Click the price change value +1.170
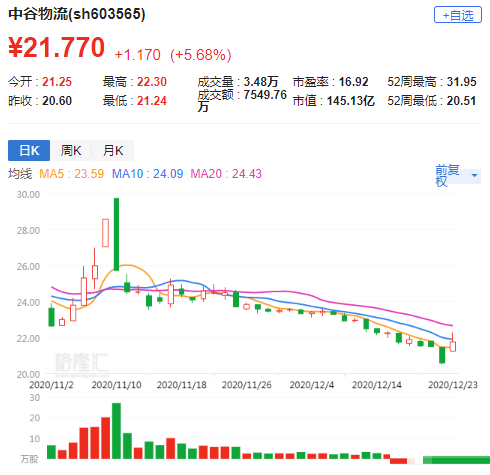Screen dimensions: 490x475 [137, 55]
